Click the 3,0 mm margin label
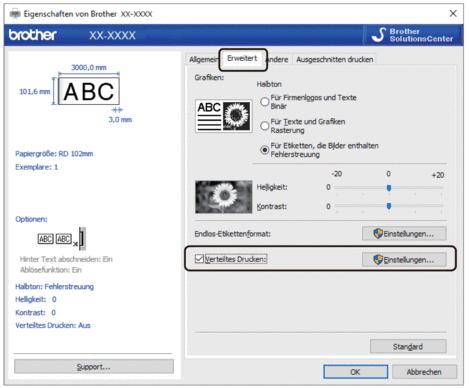This screenshot has width=469, height=388. [120, 119]
